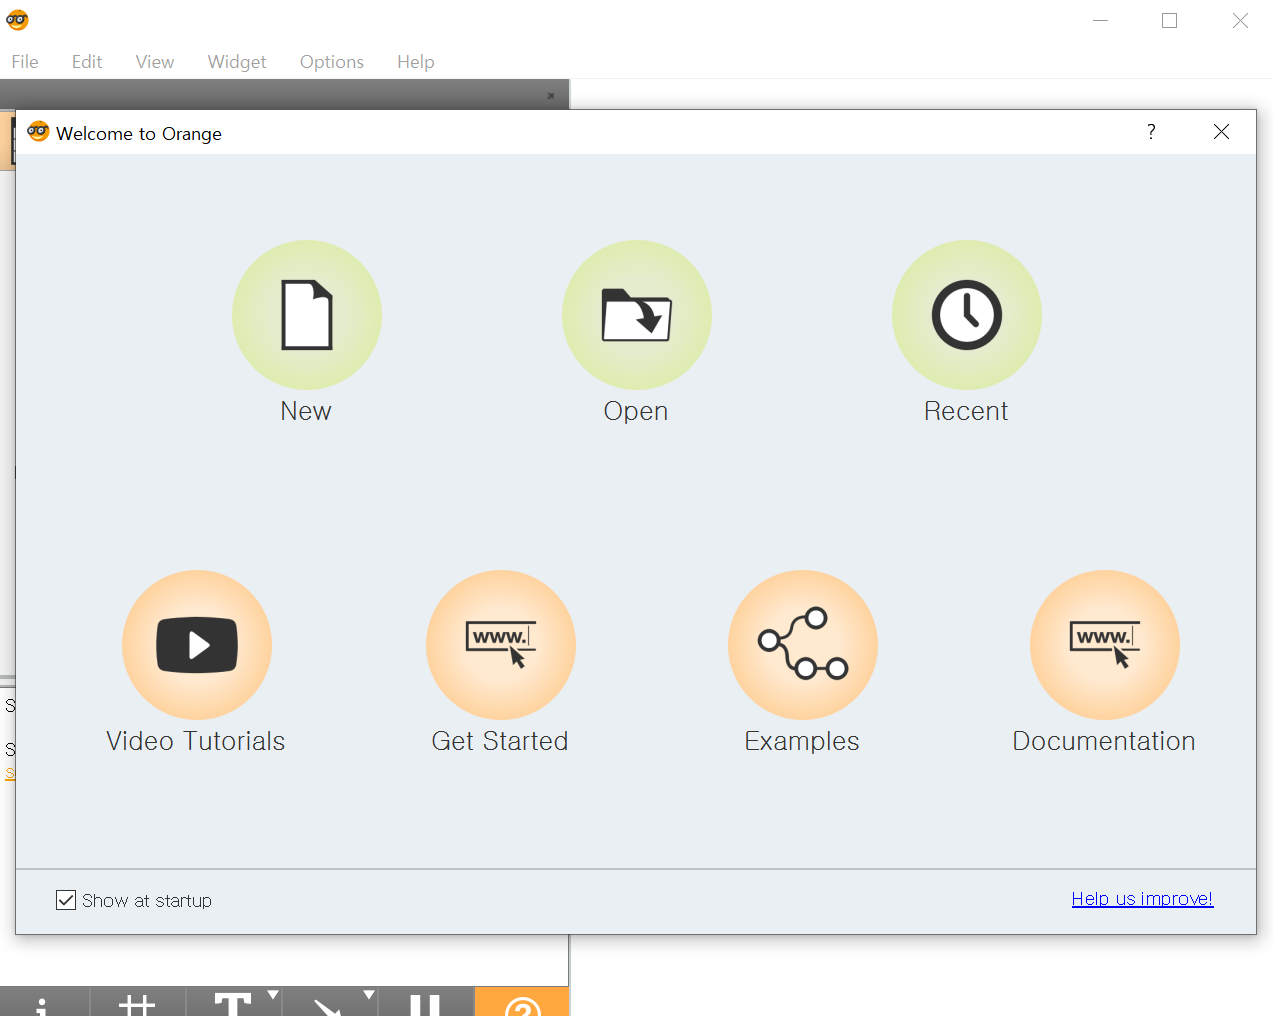Follow the Help us improve! link
The width and height of the screenshot is (1273, 1016).
pos(1142,899)
